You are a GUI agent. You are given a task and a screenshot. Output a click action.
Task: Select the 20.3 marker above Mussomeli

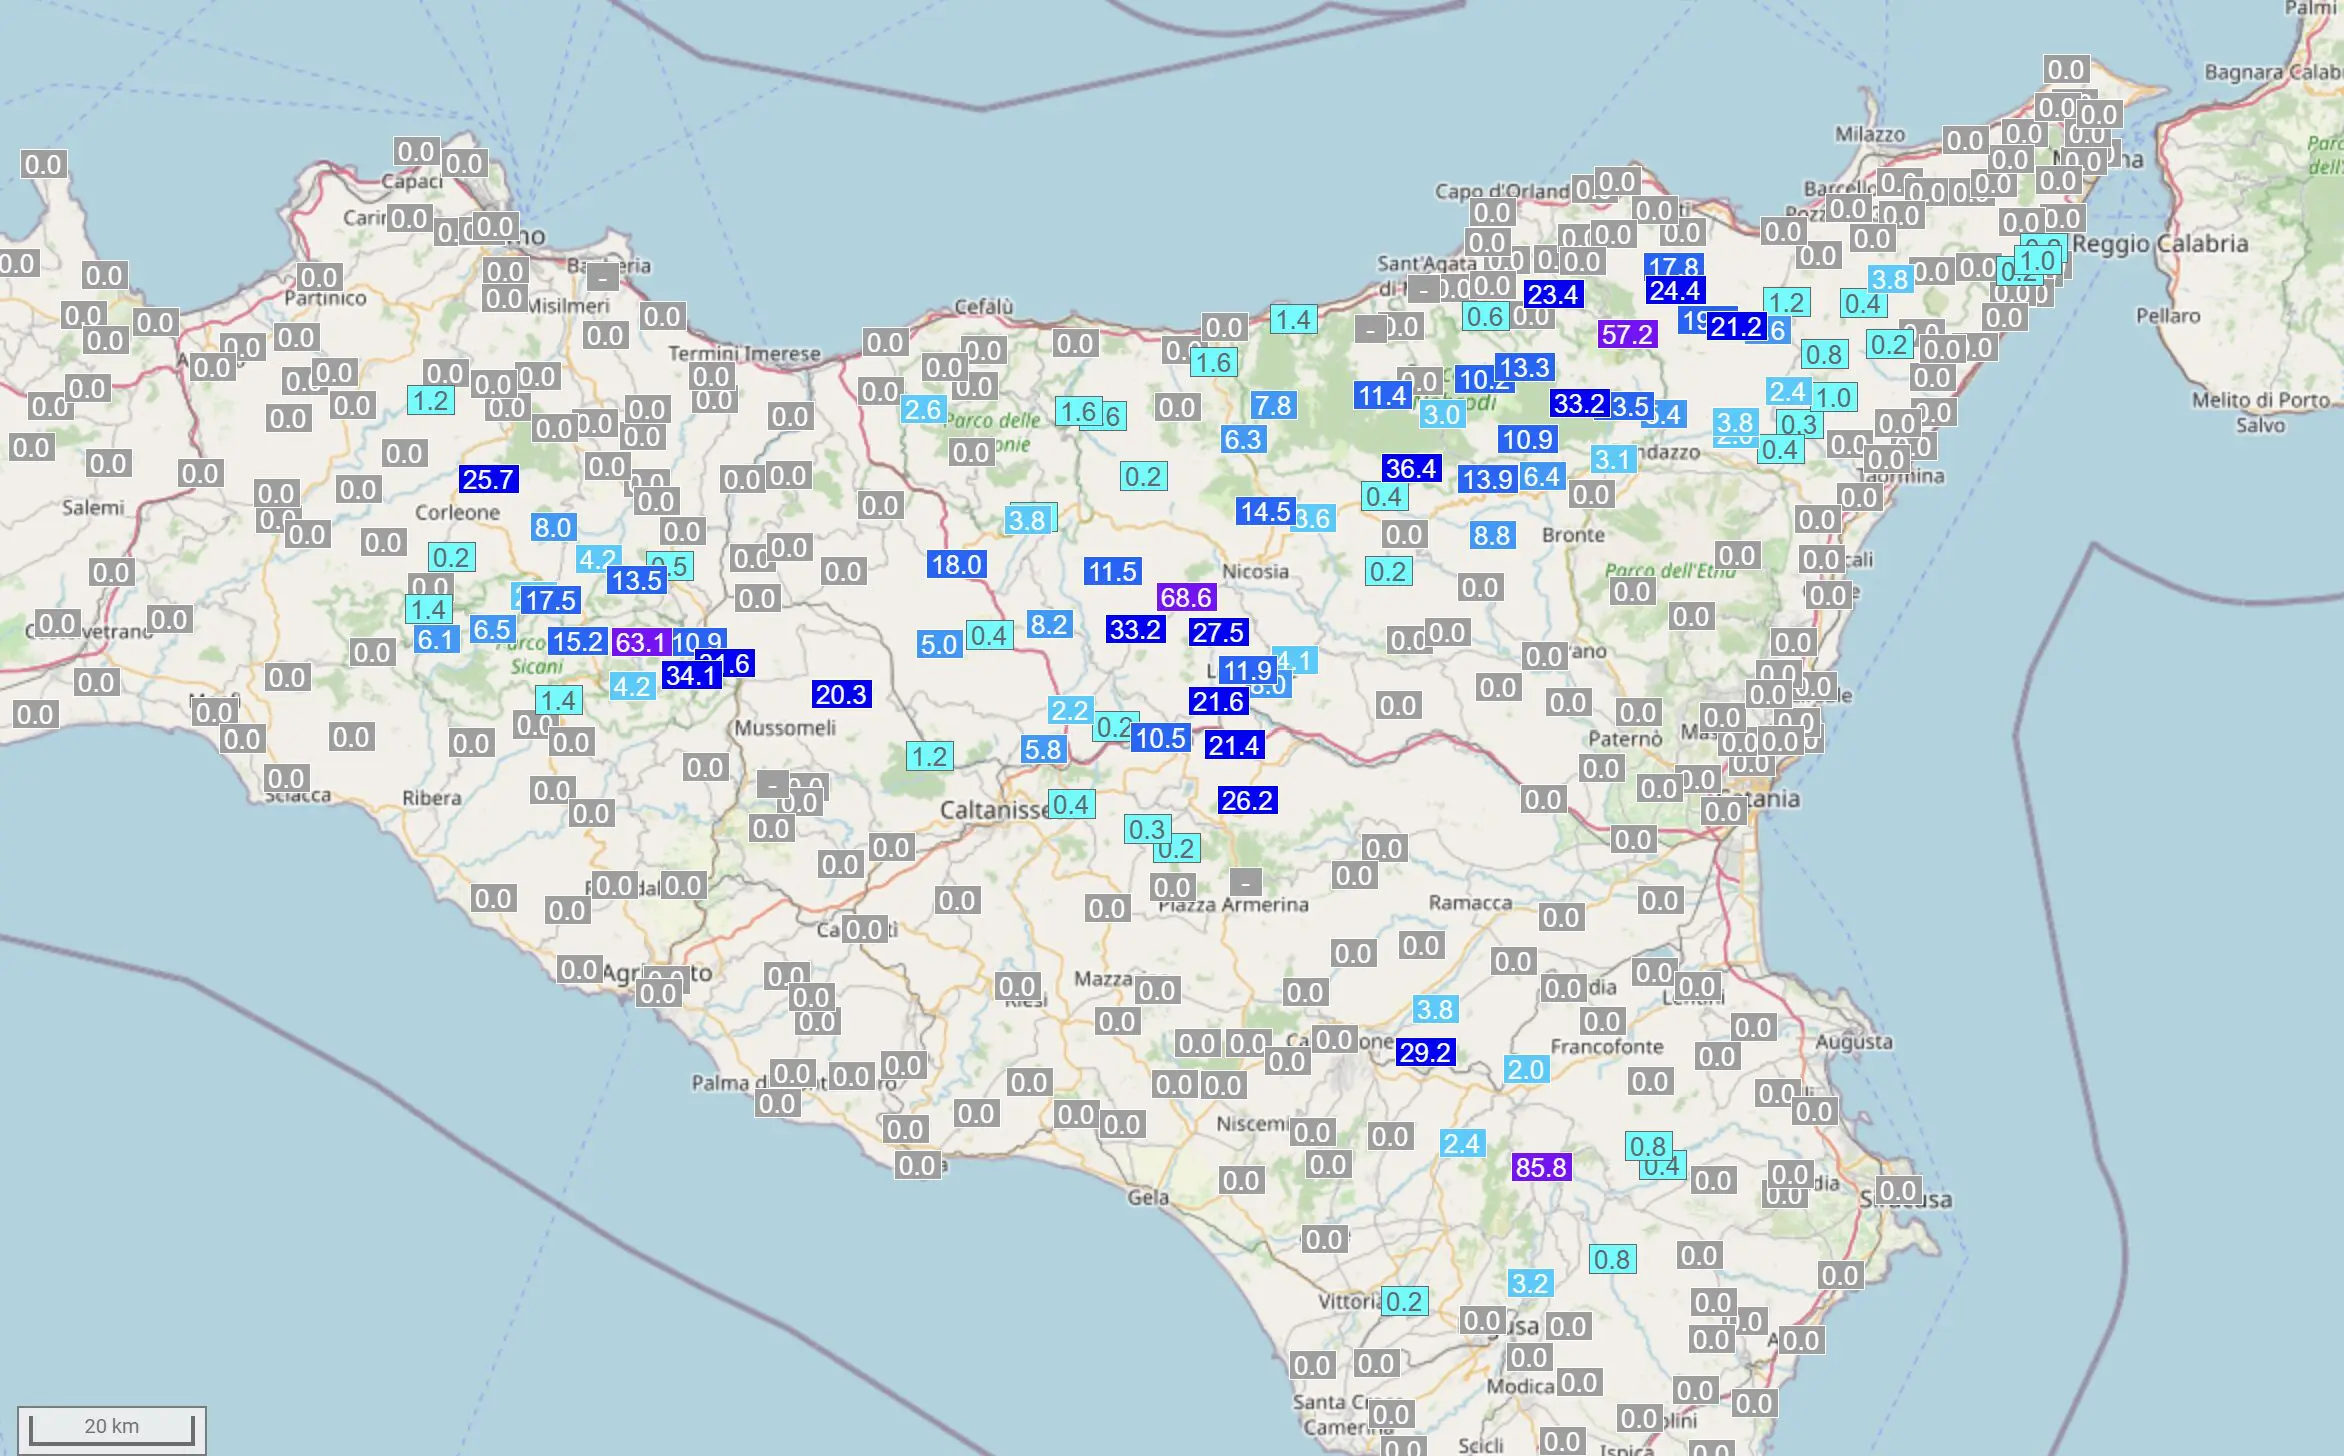tap(841, 694)
